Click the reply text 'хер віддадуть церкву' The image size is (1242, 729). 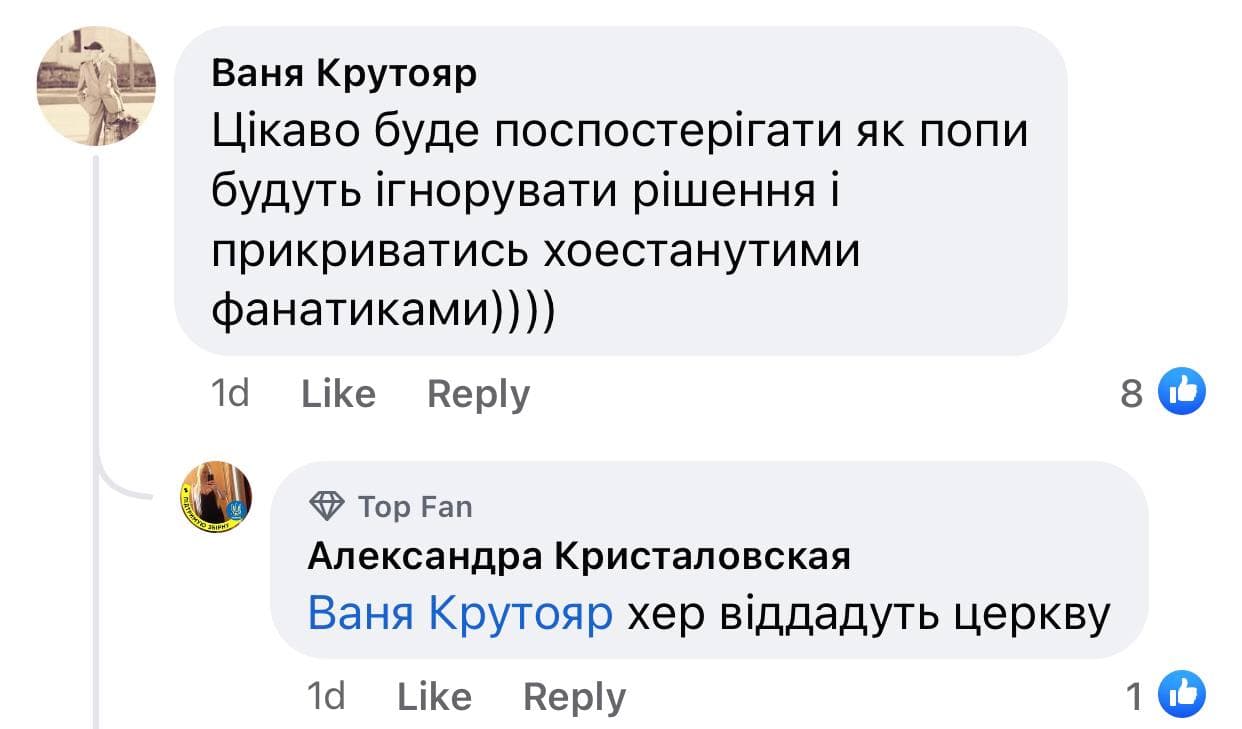point(868,613)
